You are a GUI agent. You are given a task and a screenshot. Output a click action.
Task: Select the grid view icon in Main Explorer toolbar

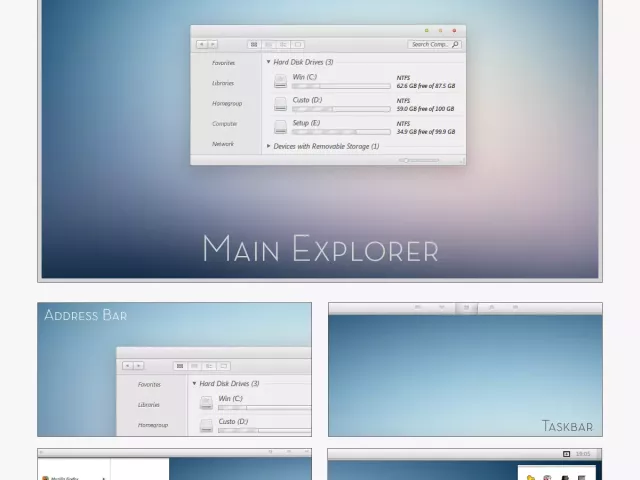coord(254,44)
